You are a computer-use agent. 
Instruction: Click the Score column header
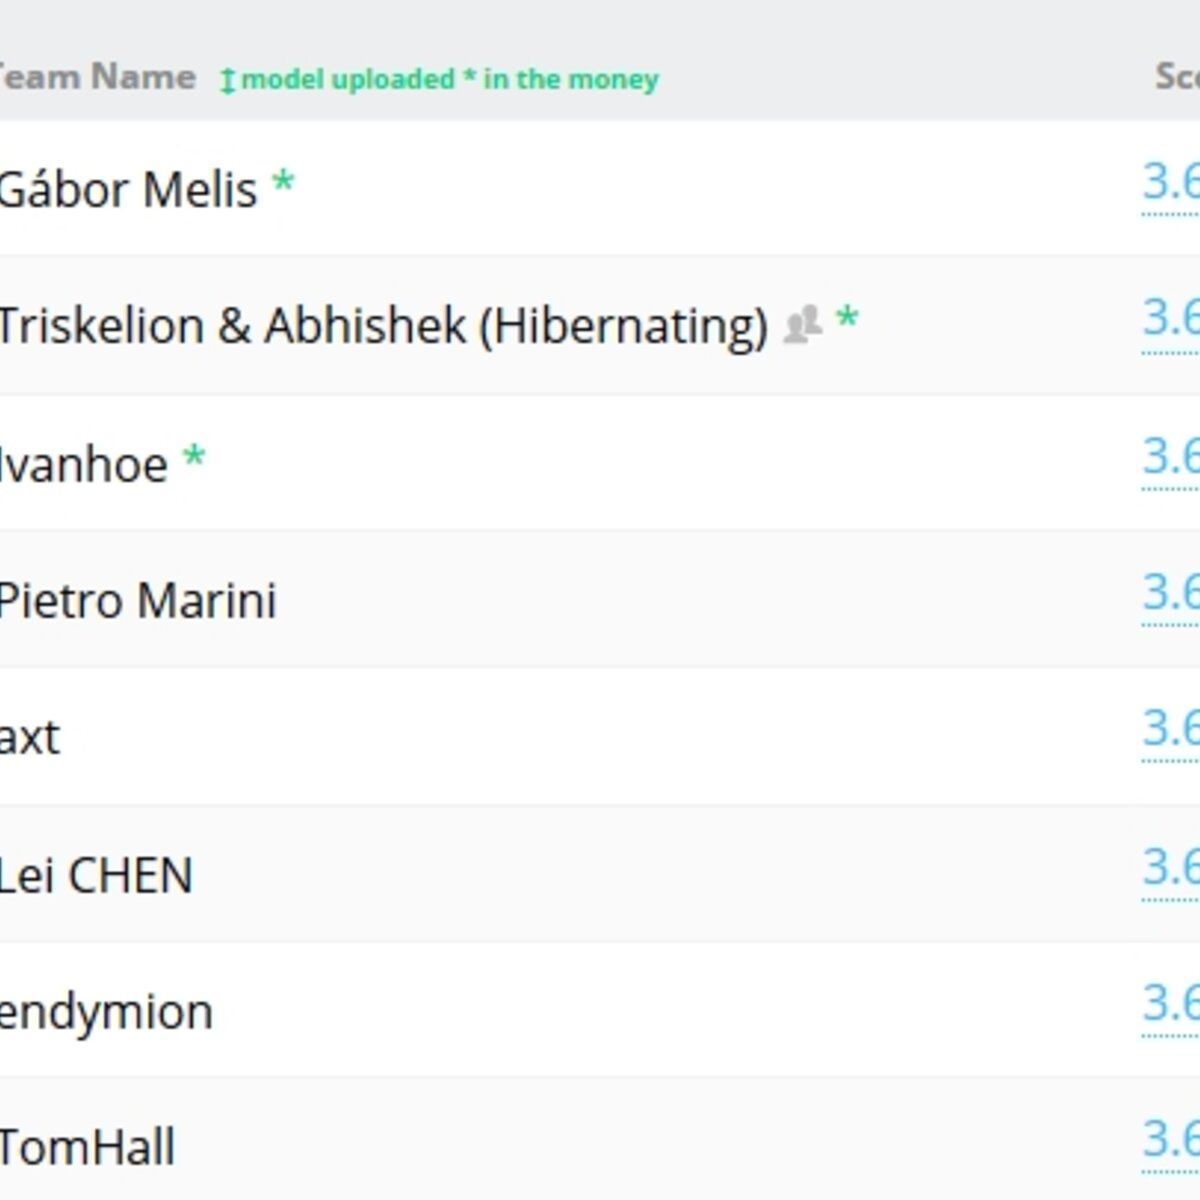coord(1178,77)
